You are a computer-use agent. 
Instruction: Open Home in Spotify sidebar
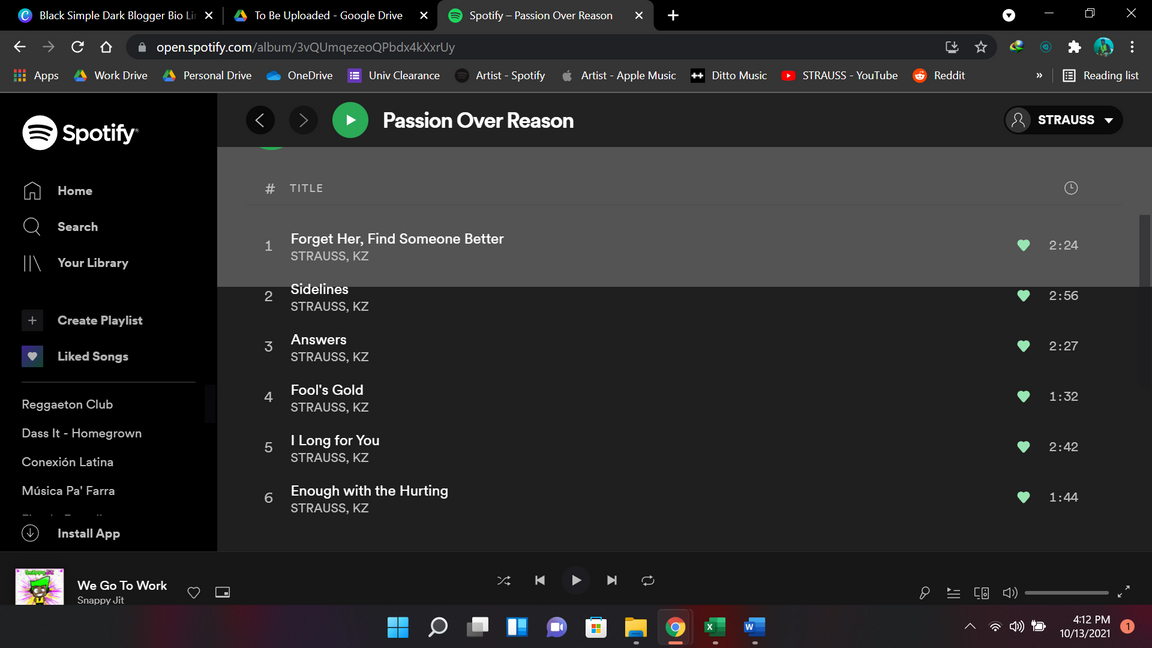[x=57, y=191]
